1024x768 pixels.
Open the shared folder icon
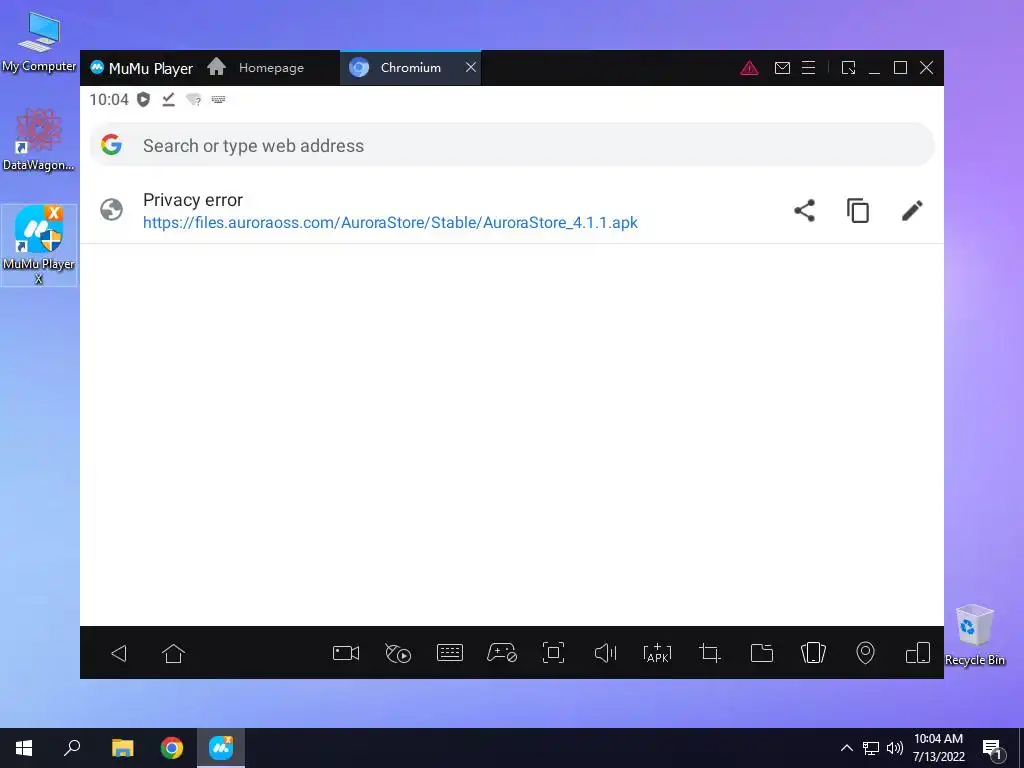click(761, 653)
